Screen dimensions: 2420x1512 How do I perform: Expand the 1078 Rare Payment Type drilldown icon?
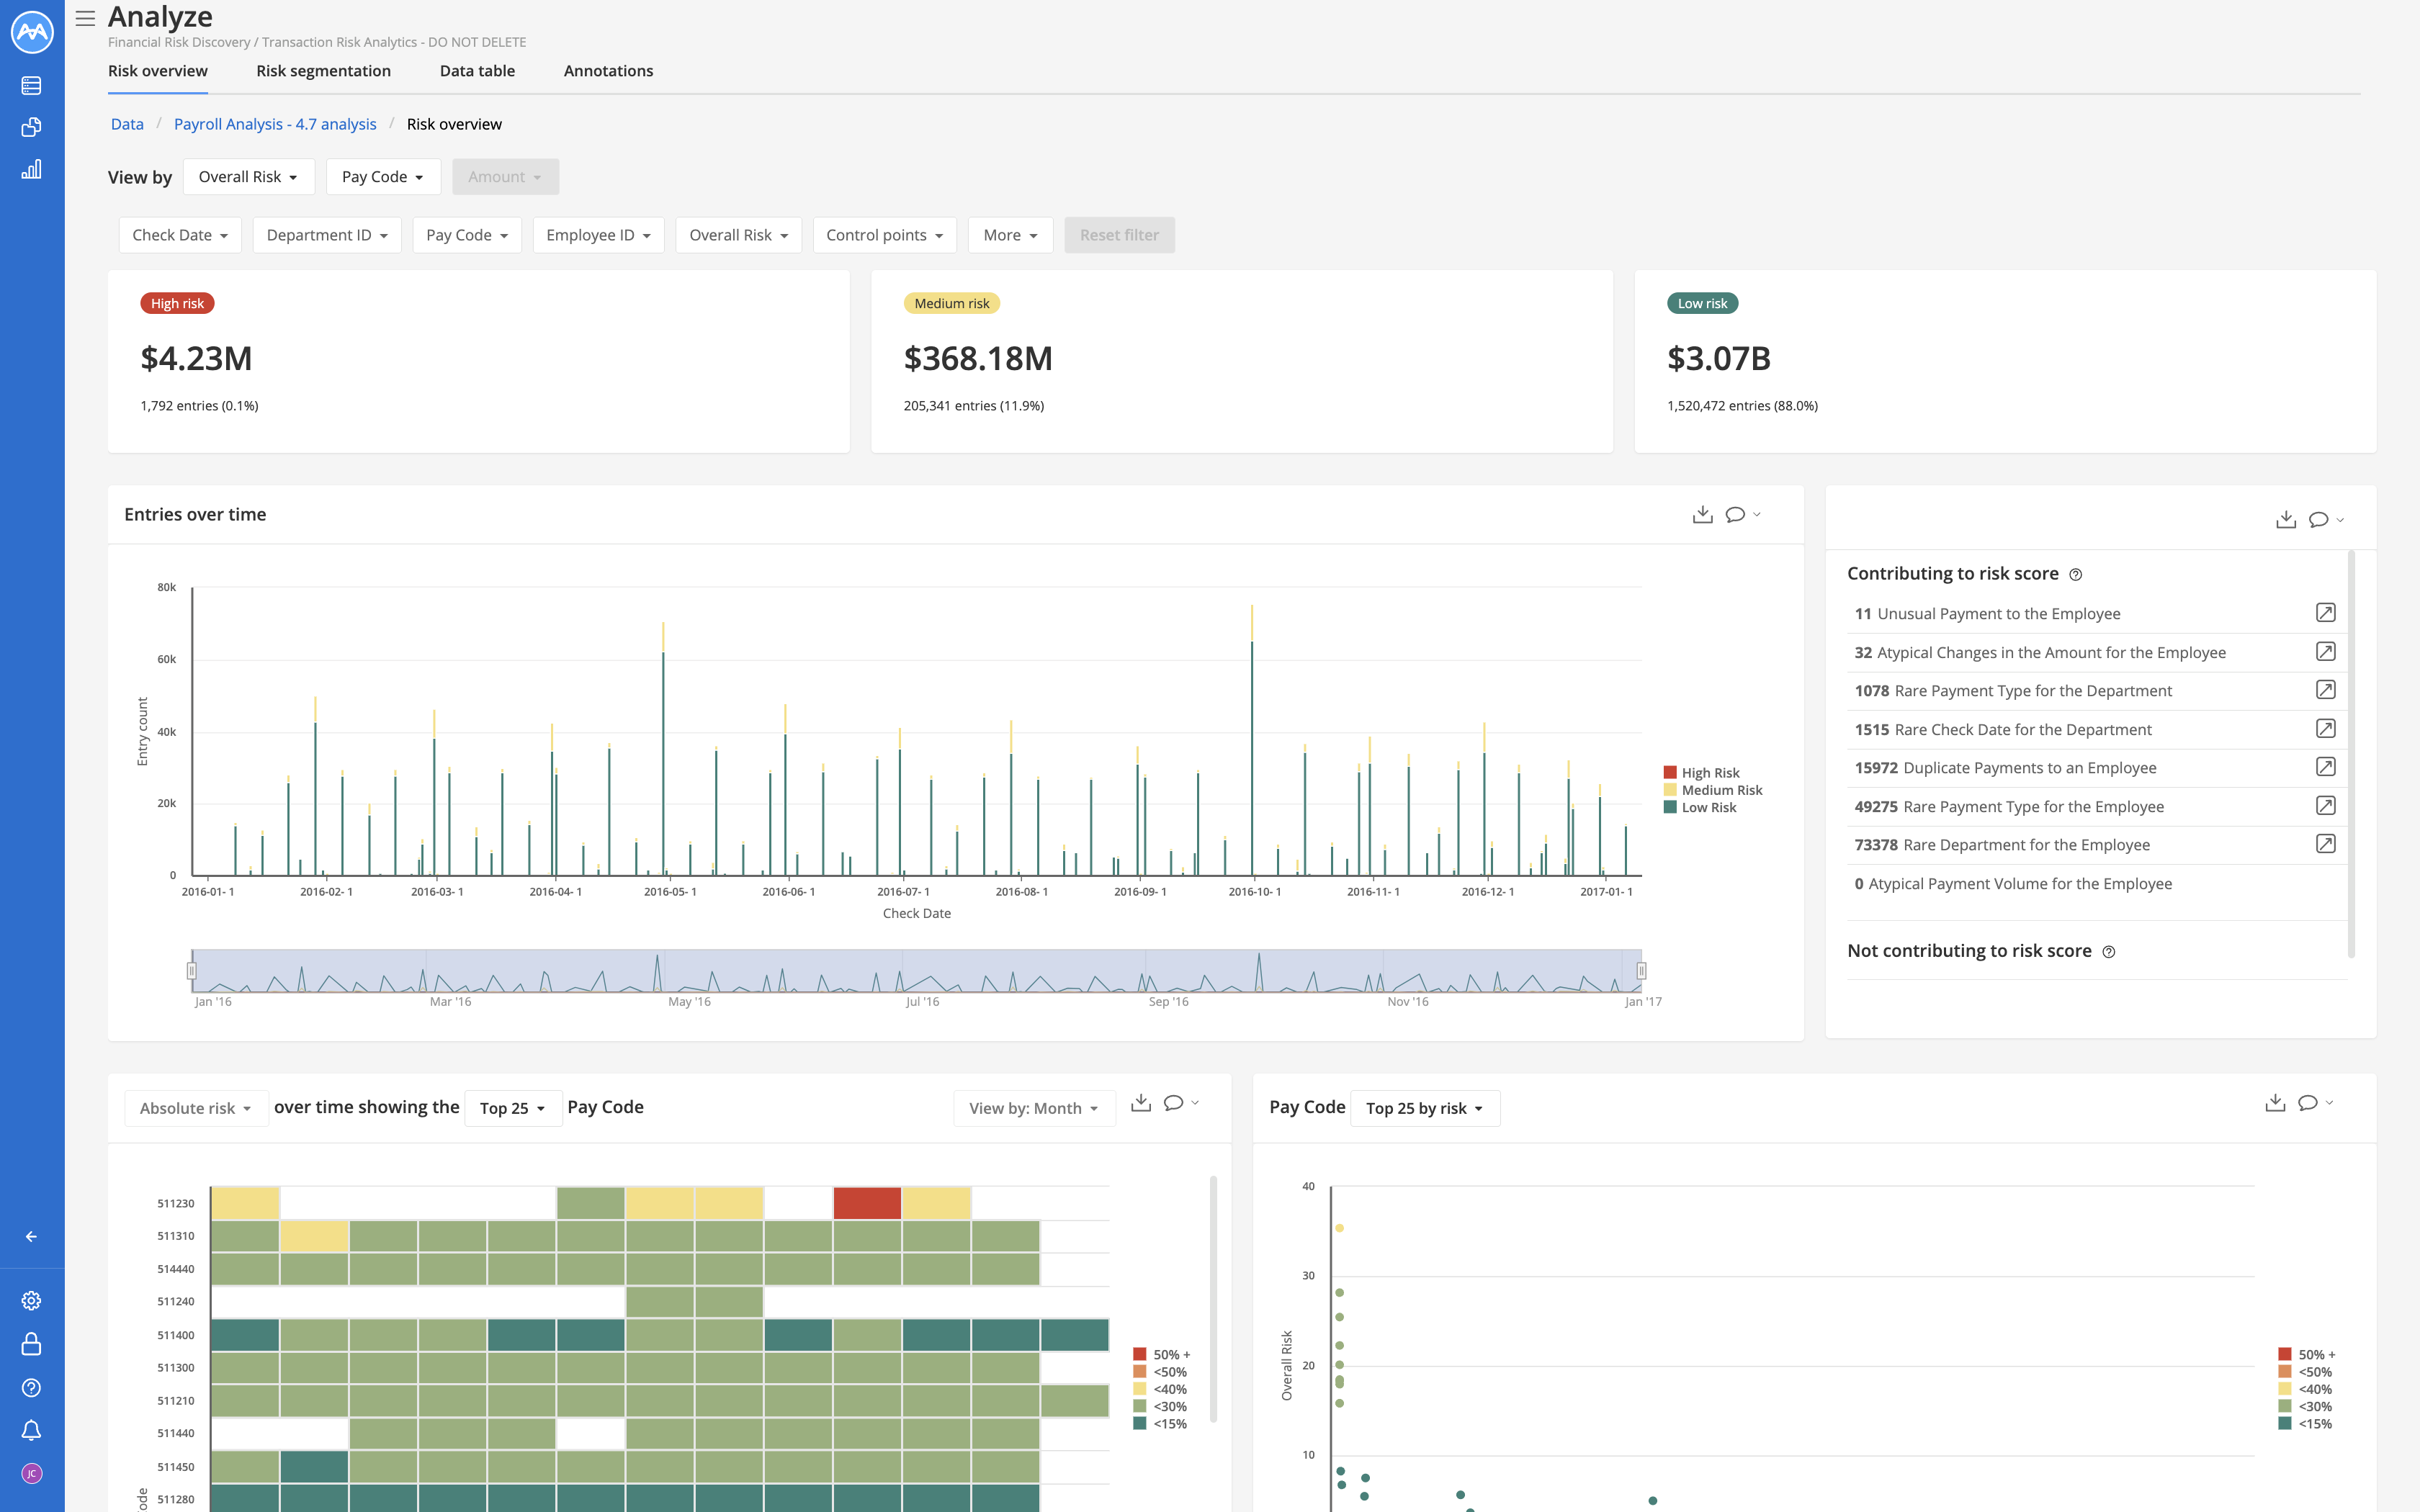2327,690
